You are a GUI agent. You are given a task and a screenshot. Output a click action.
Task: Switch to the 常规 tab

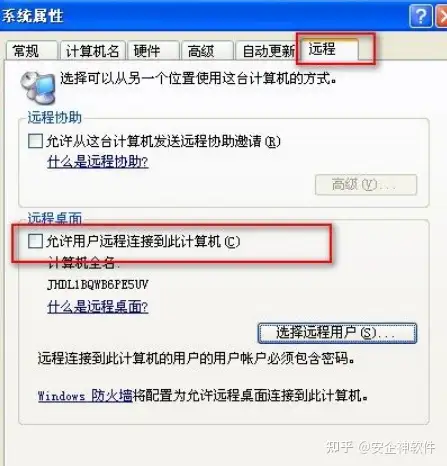tap(32, 51)
